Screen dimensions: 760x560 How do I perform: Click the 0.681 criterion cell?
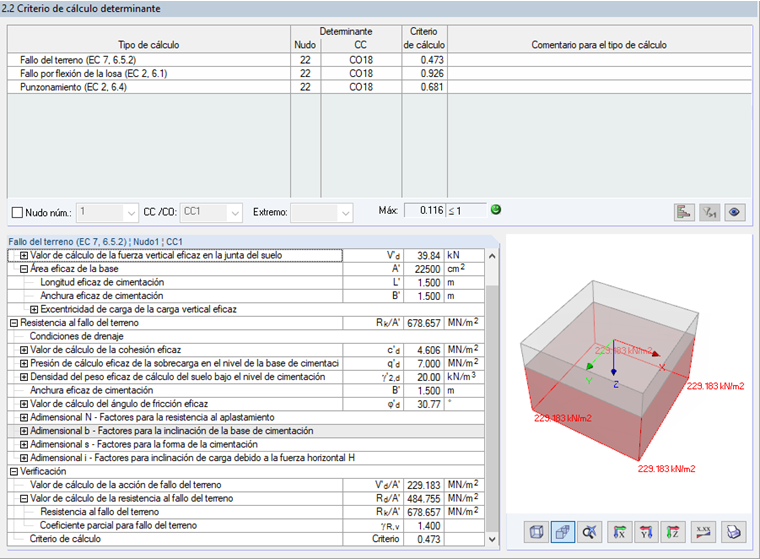pyautogui.click(x=424, y=87)
